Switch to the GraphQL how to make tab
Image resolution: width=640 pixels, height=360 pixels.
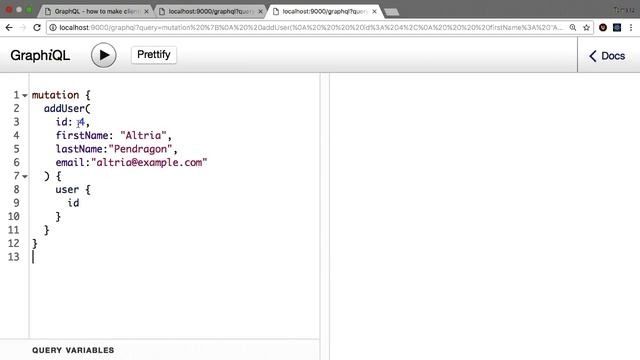pyautogui.click(x=96, y=11)
